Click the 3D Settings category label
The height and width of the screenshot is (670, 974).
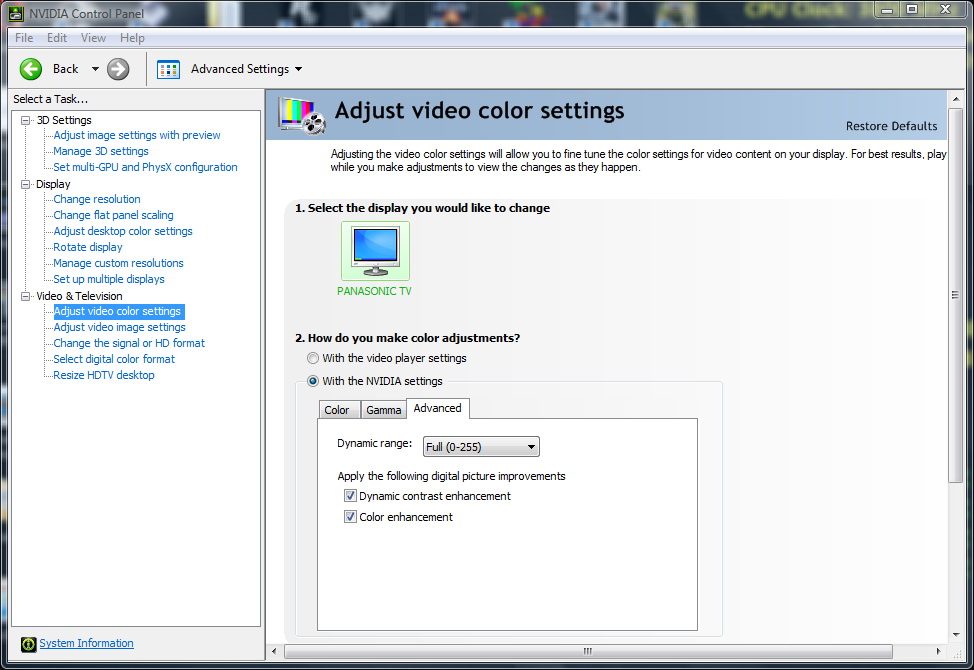pyautogui.click(x=64, y=120)
